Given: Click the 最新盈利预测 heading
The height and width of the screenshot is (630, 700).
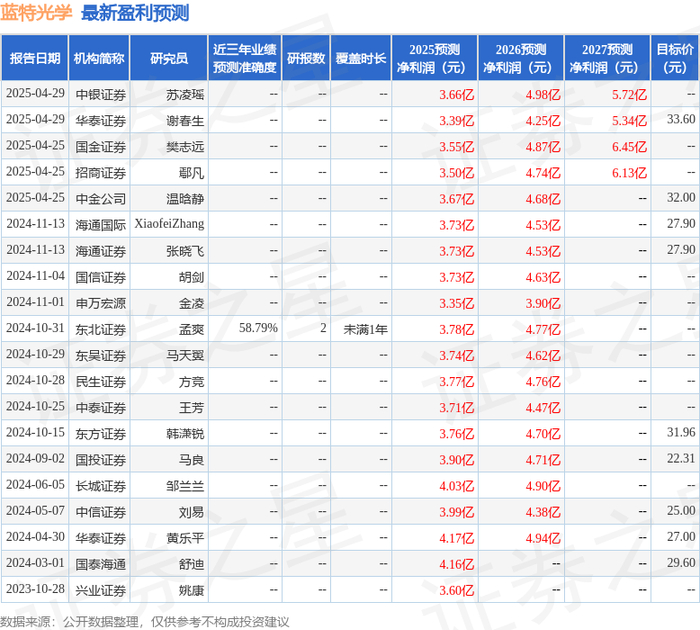Looking at the screenshot, I should tap(135, 13).
